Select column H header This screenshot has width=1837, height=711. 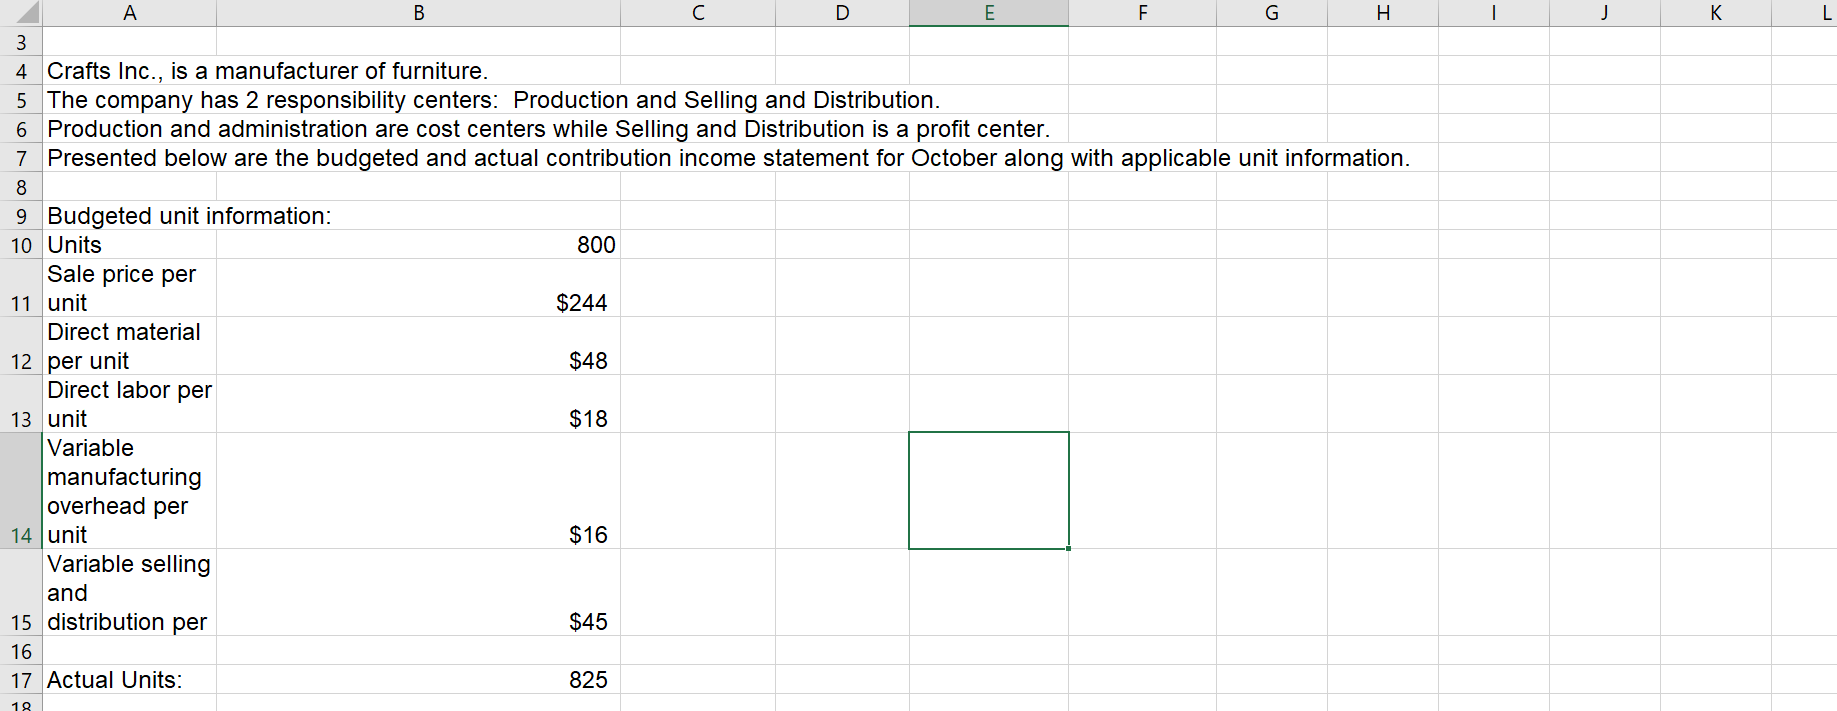(1383, 13)
